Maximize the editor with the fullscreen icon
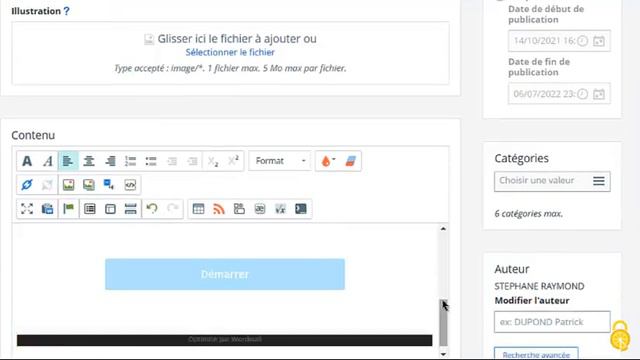The height and width of the screenshot is (360, 640). click(x=27, y=209)
